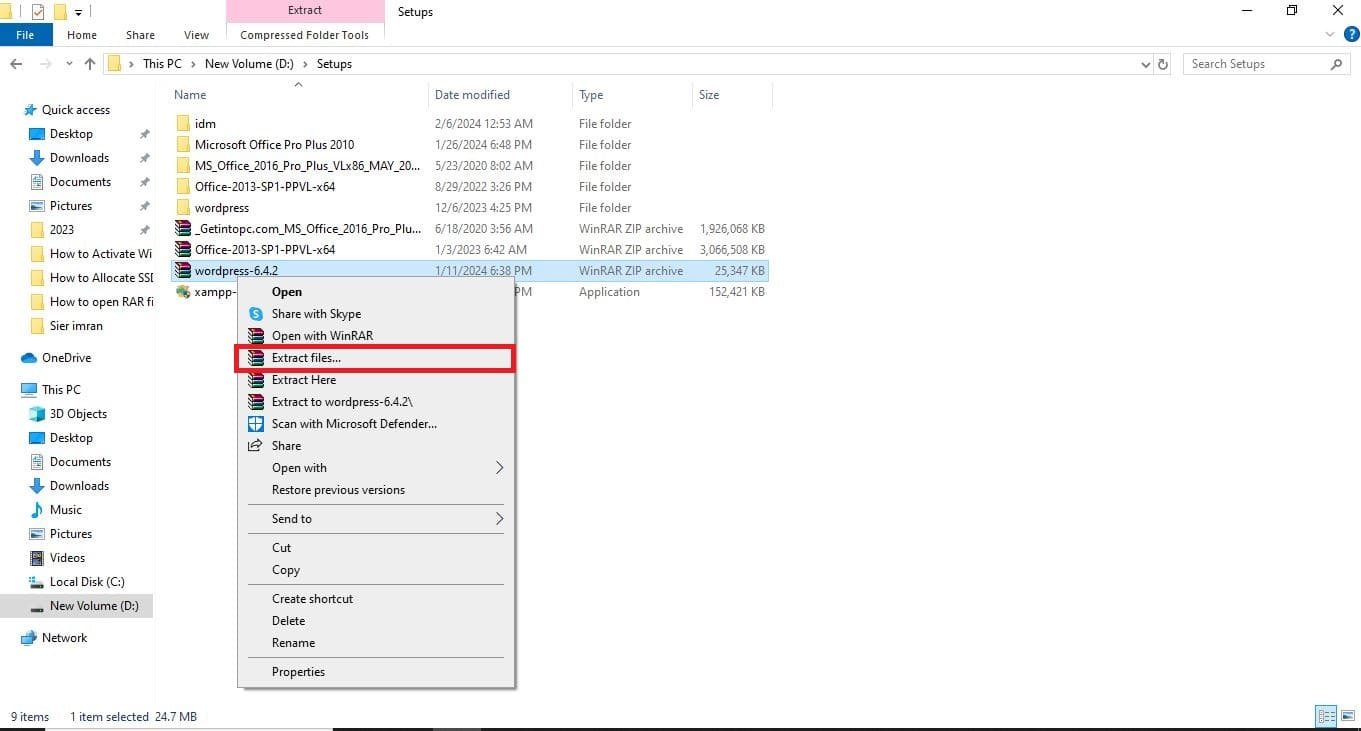
Task: Click the Share with Skype icon
Action: (x=255, y=314)
